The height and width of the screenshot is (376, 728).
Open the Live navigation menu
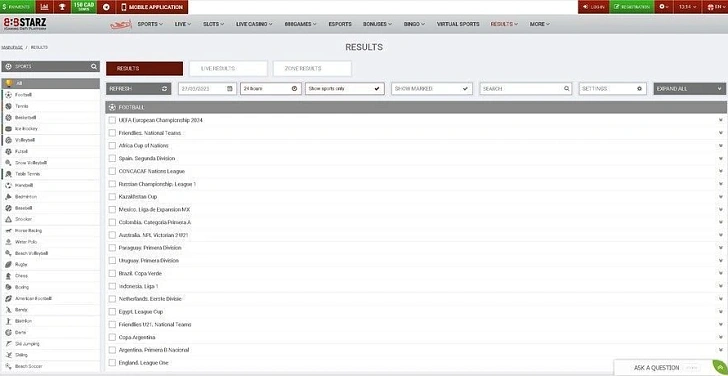coord(182,24)
